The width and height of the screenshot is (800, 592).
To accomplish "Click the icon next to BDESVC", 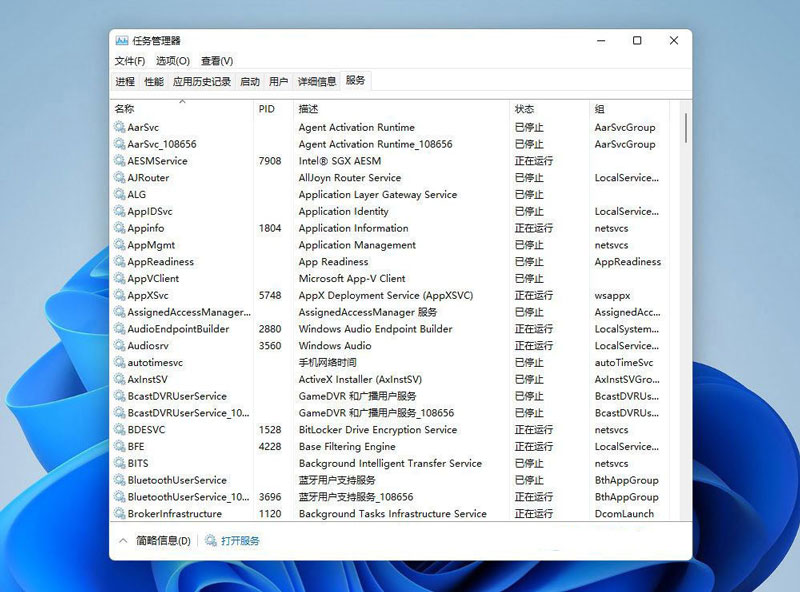I will point(120,430).
